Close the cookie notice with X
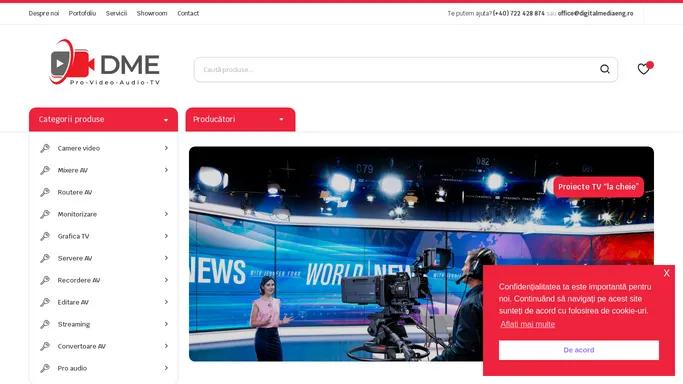 (x=666, y=273)
